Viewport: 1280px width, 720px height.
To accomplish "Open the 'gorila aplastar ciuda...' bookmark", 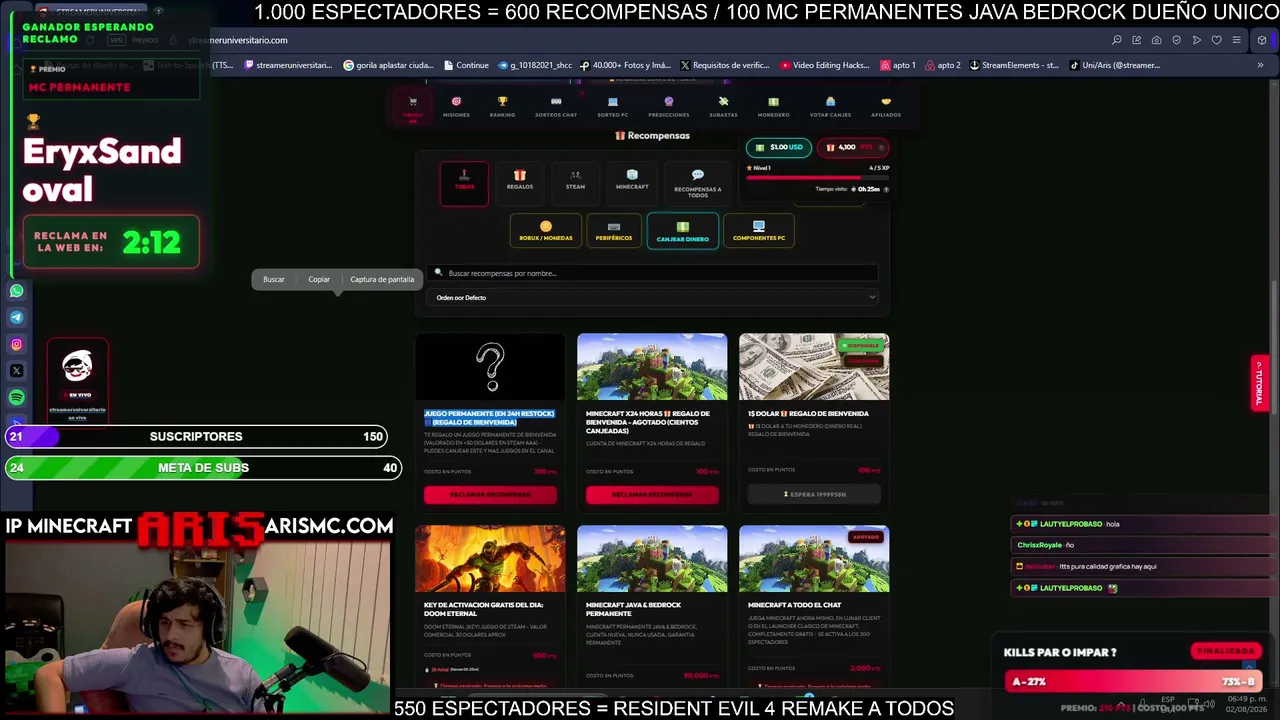I will click(x=388, y=65).
